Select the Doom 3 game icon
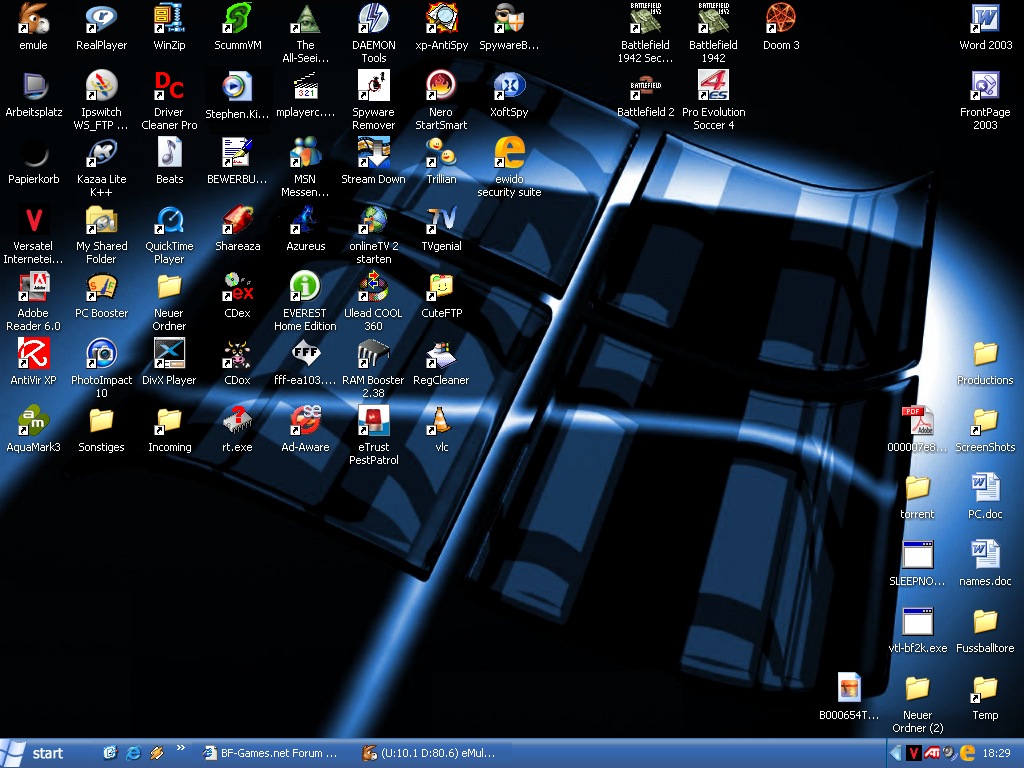This screenshot has width=1024, height=768. click(781, 27)
